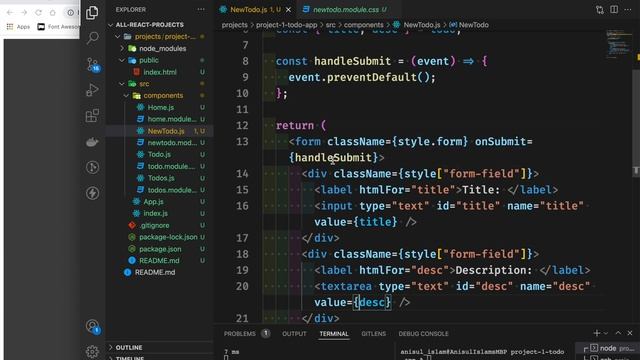The image size is (640, 360).
Task: Collapse the public folder
Action: click(x=159, y=60)
